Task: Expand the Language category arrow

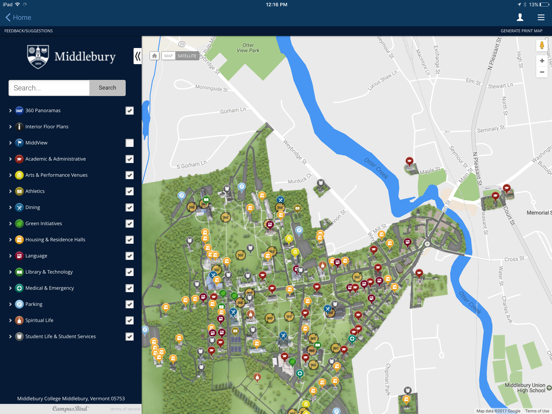Action: tap(10, 256)
